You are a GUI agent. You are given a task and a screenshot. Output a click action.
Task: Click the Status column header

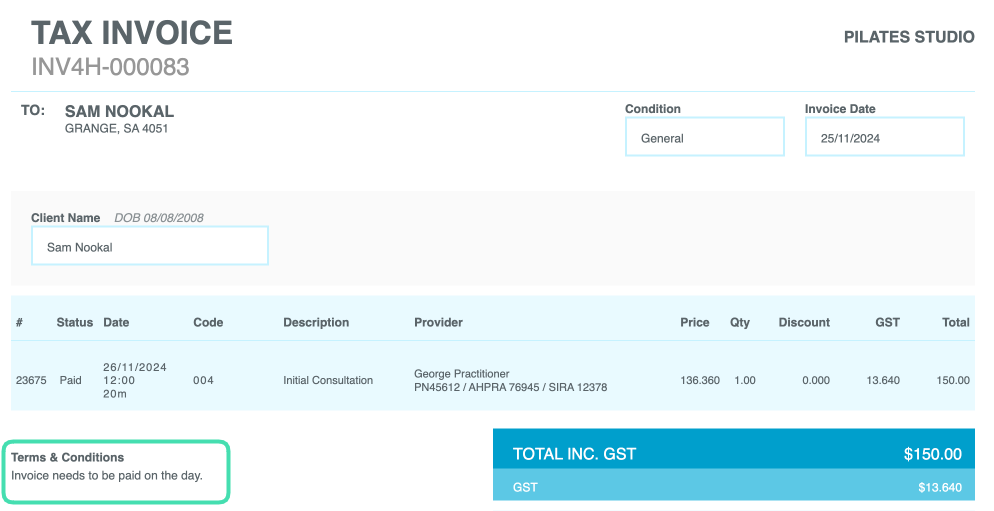pos(75,322)
